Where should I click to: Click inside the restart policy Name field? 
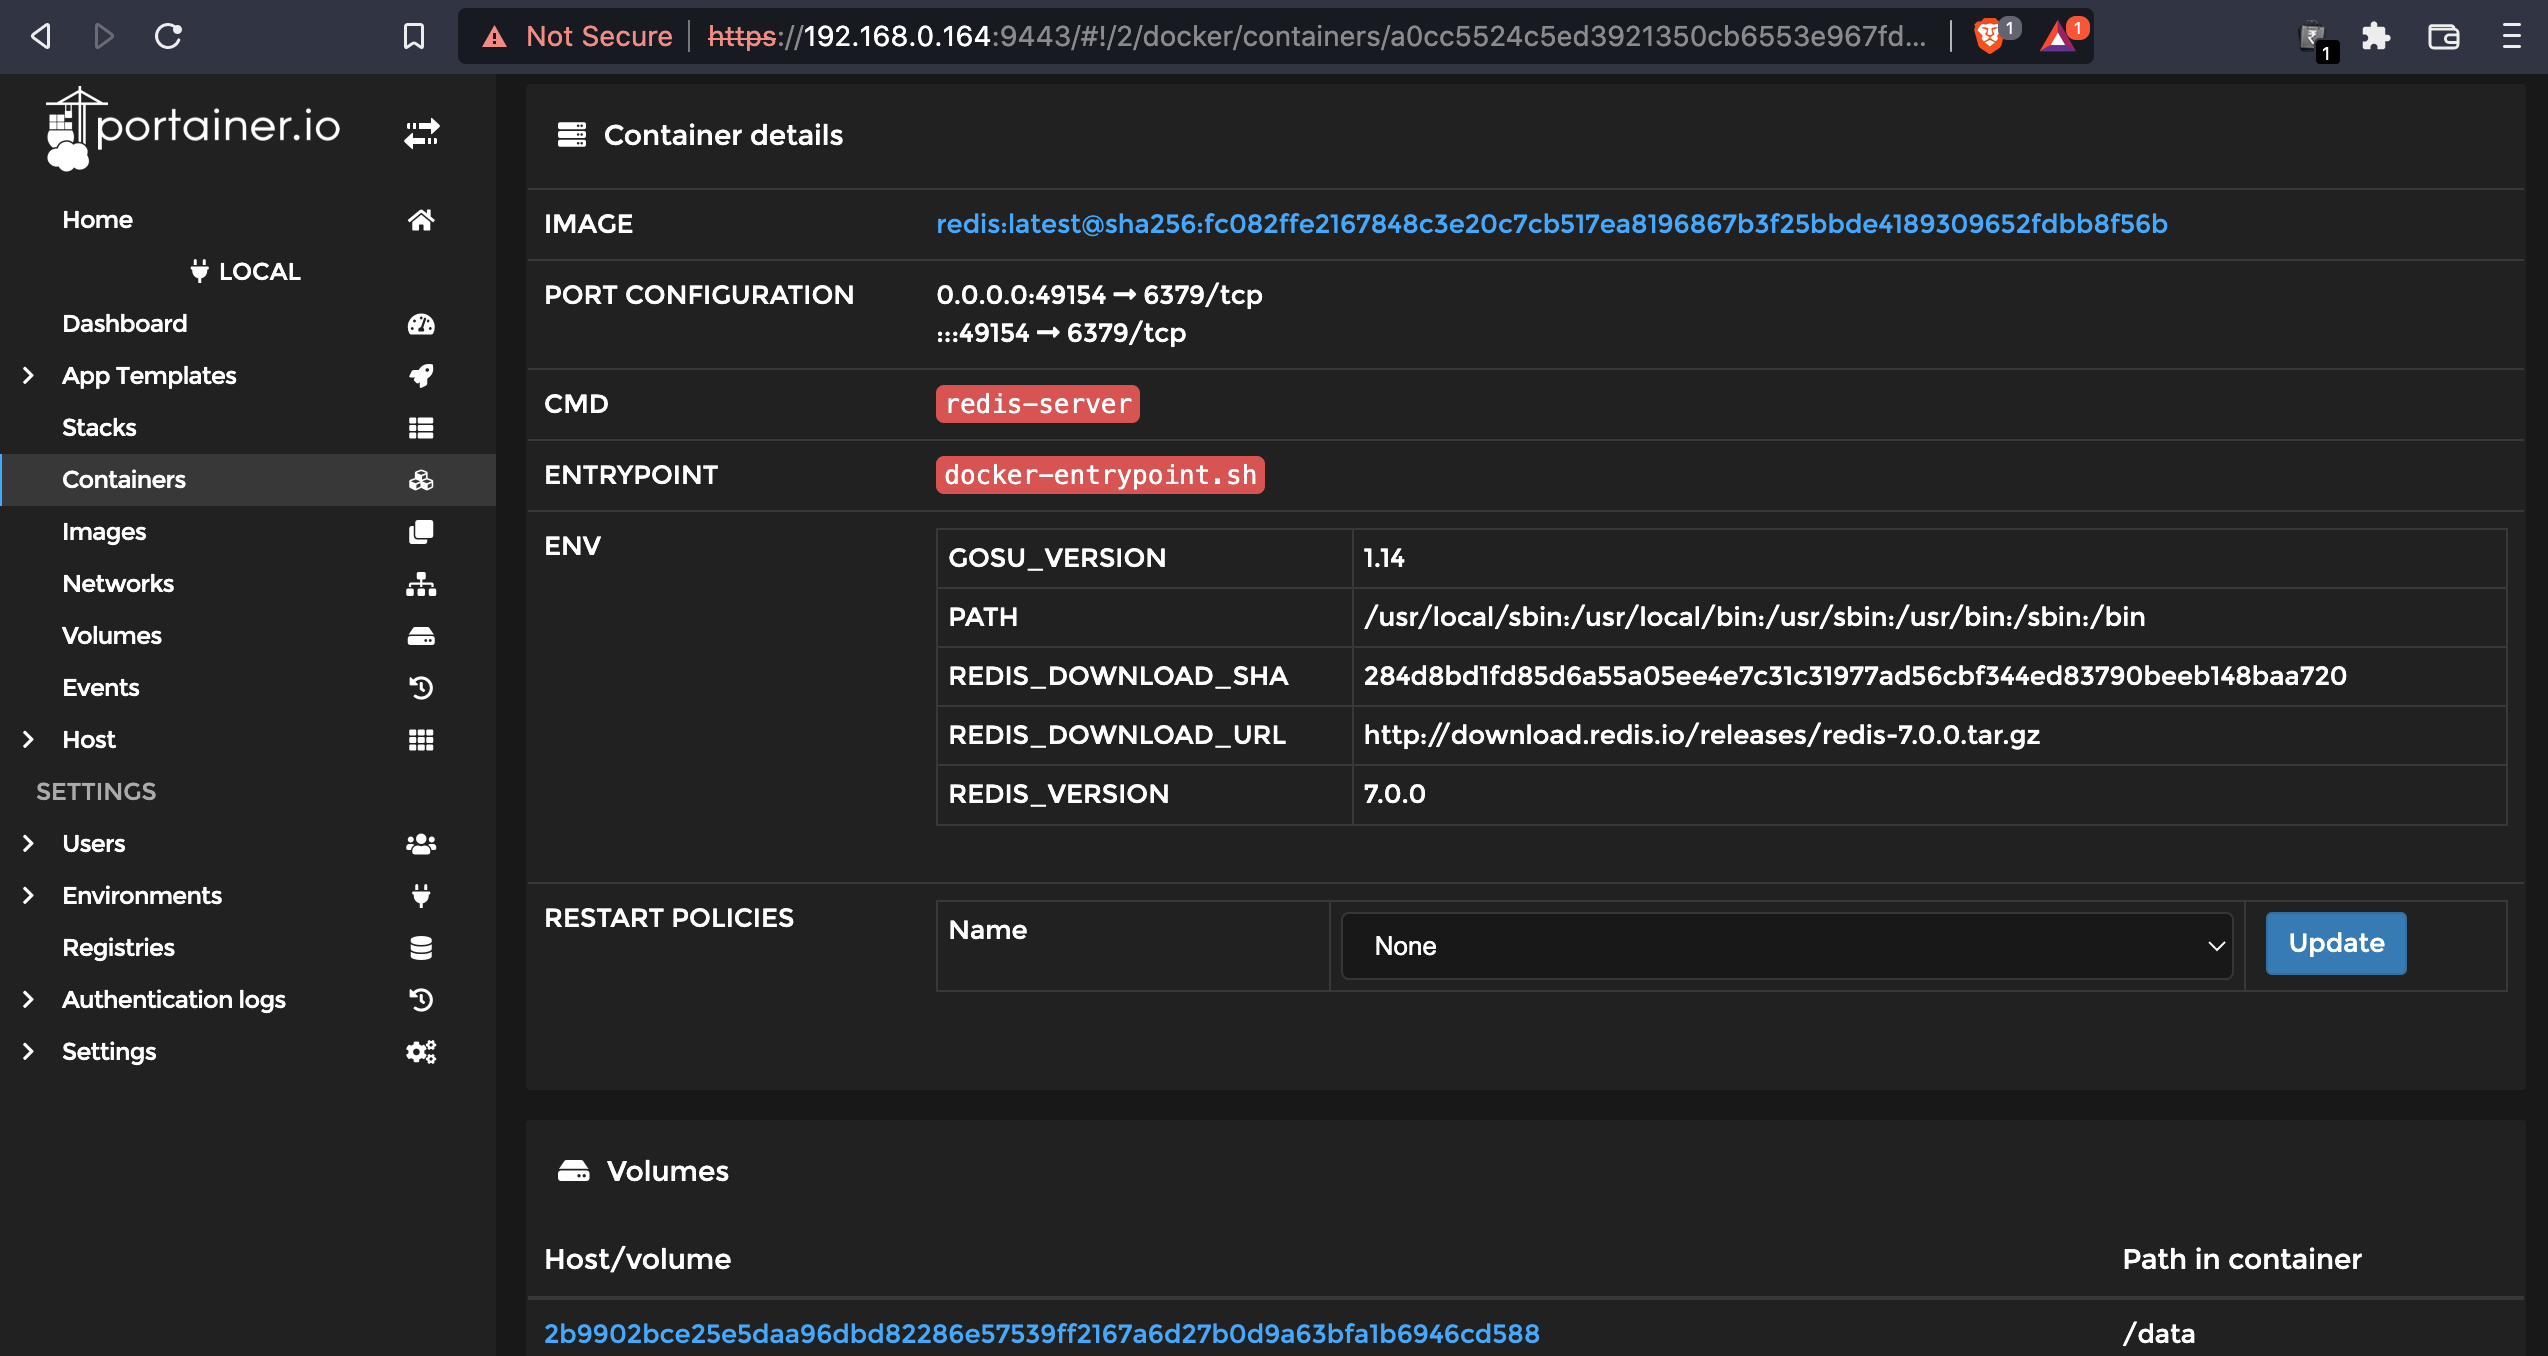(x=1131, y=945)
